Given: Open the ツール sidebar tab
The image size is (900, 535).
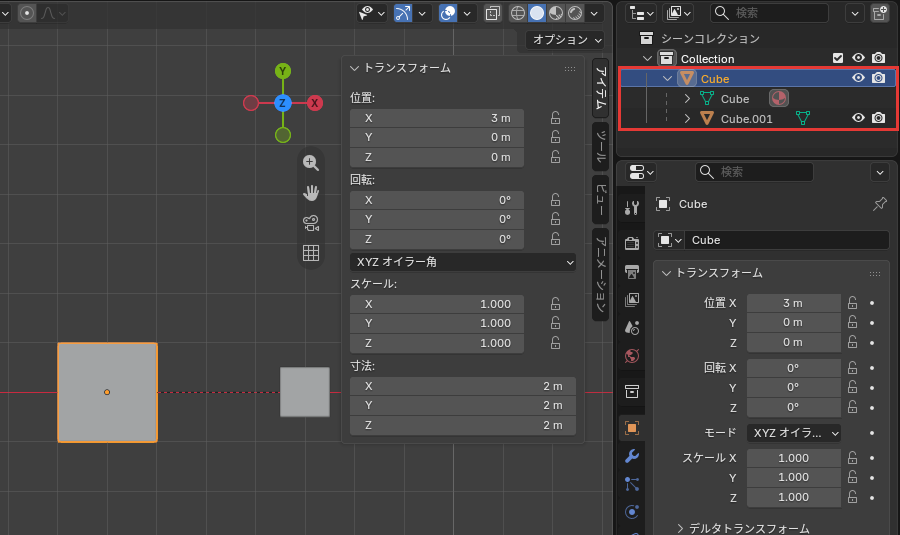Looking at the screenshot, I should click(600, 146).
